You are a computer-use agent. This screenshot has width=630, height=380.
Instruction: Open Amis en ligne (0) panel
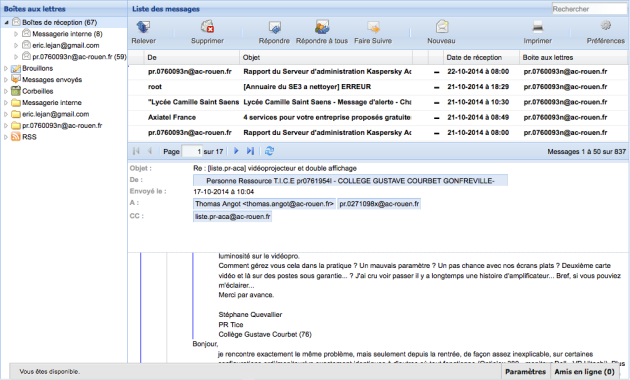(585, 372)
